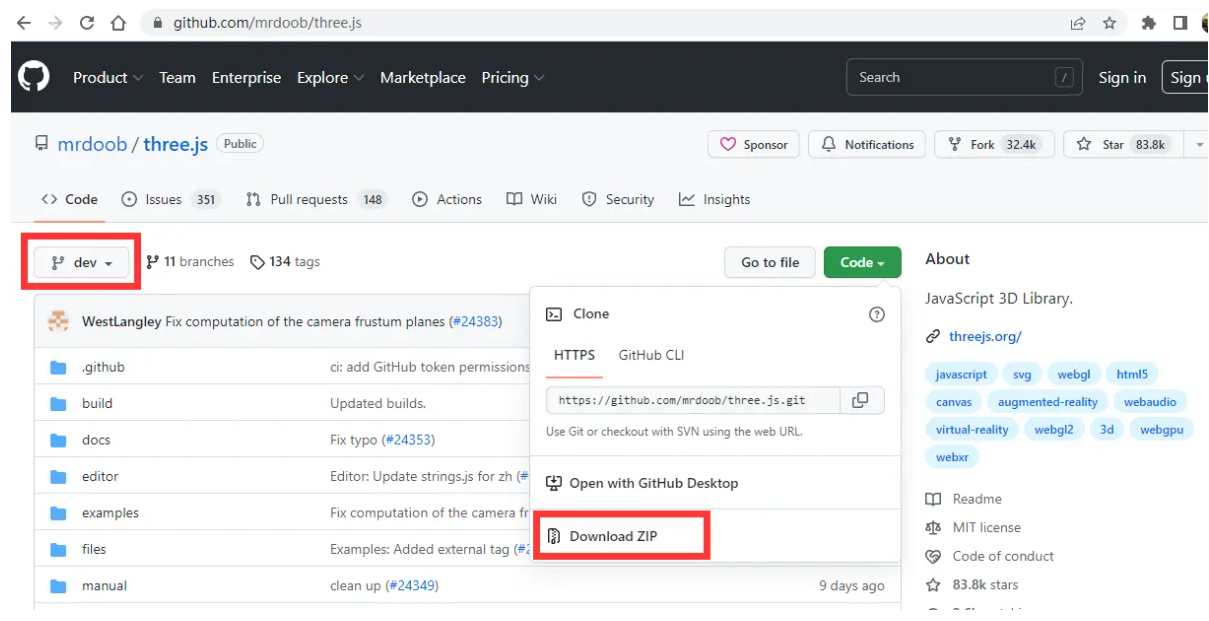
Task: Copy the HTTPS clone URL
Action: tap(860, 400)
